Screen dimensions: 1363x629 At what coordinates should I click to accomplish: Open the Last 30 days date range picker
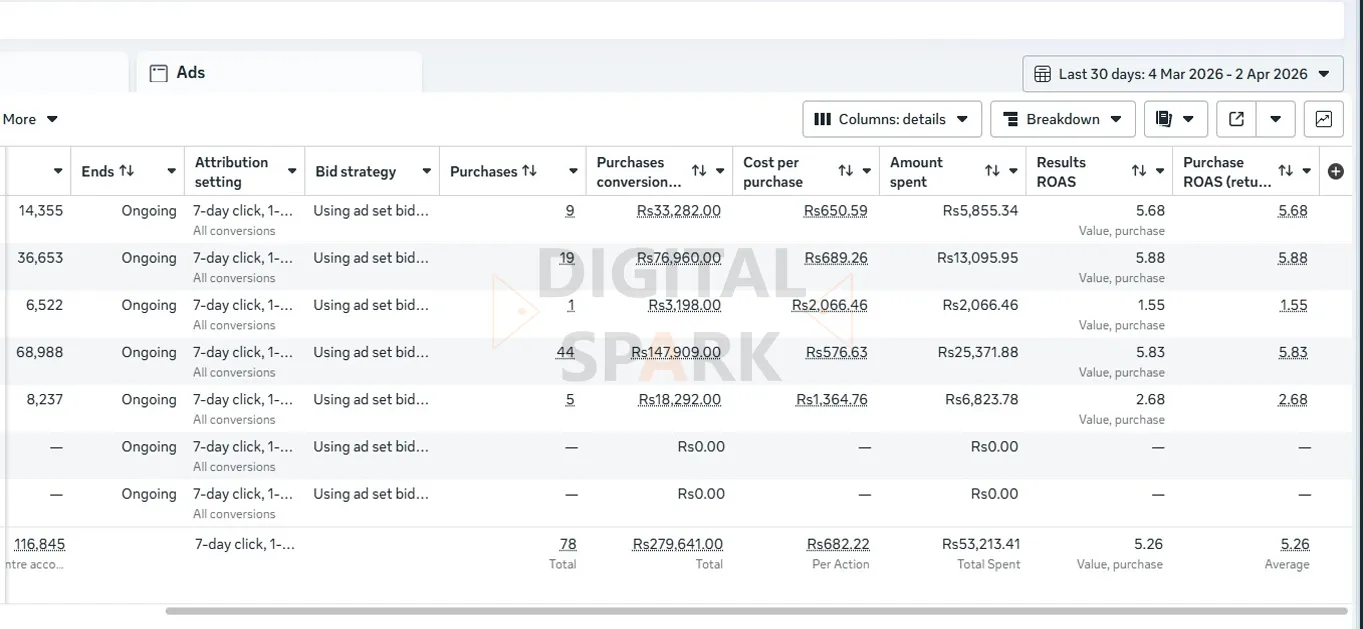pyautogui.click(x=1182, y=74)
